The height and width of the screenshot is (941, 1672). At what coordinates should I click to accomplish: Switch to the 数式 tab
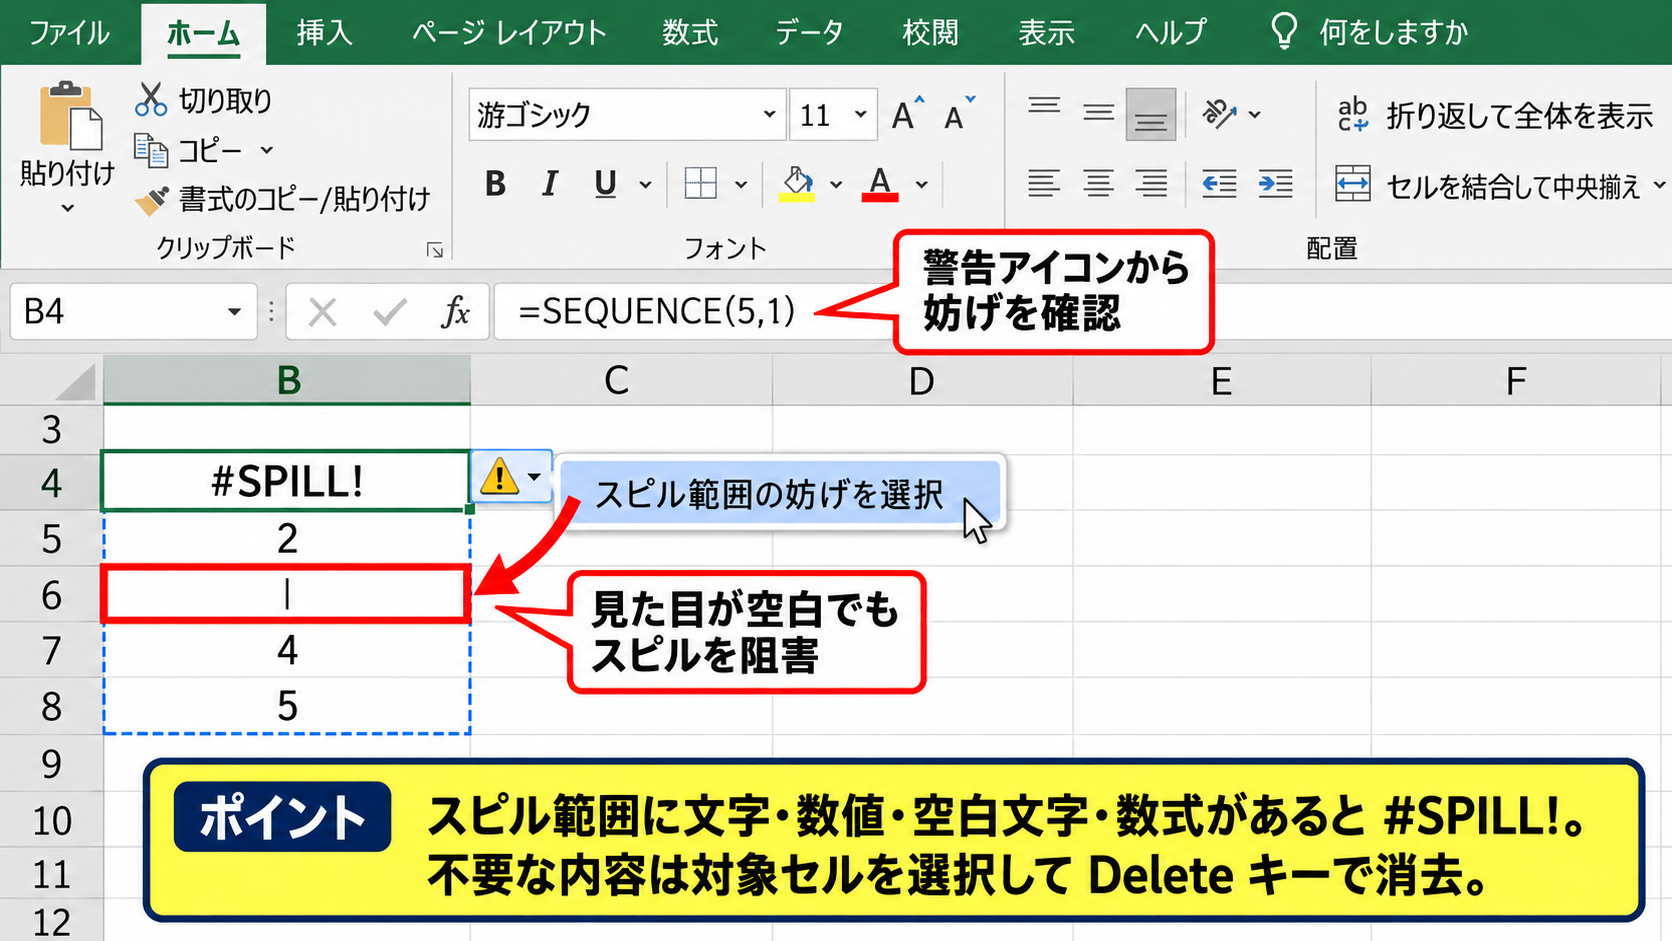689,33
